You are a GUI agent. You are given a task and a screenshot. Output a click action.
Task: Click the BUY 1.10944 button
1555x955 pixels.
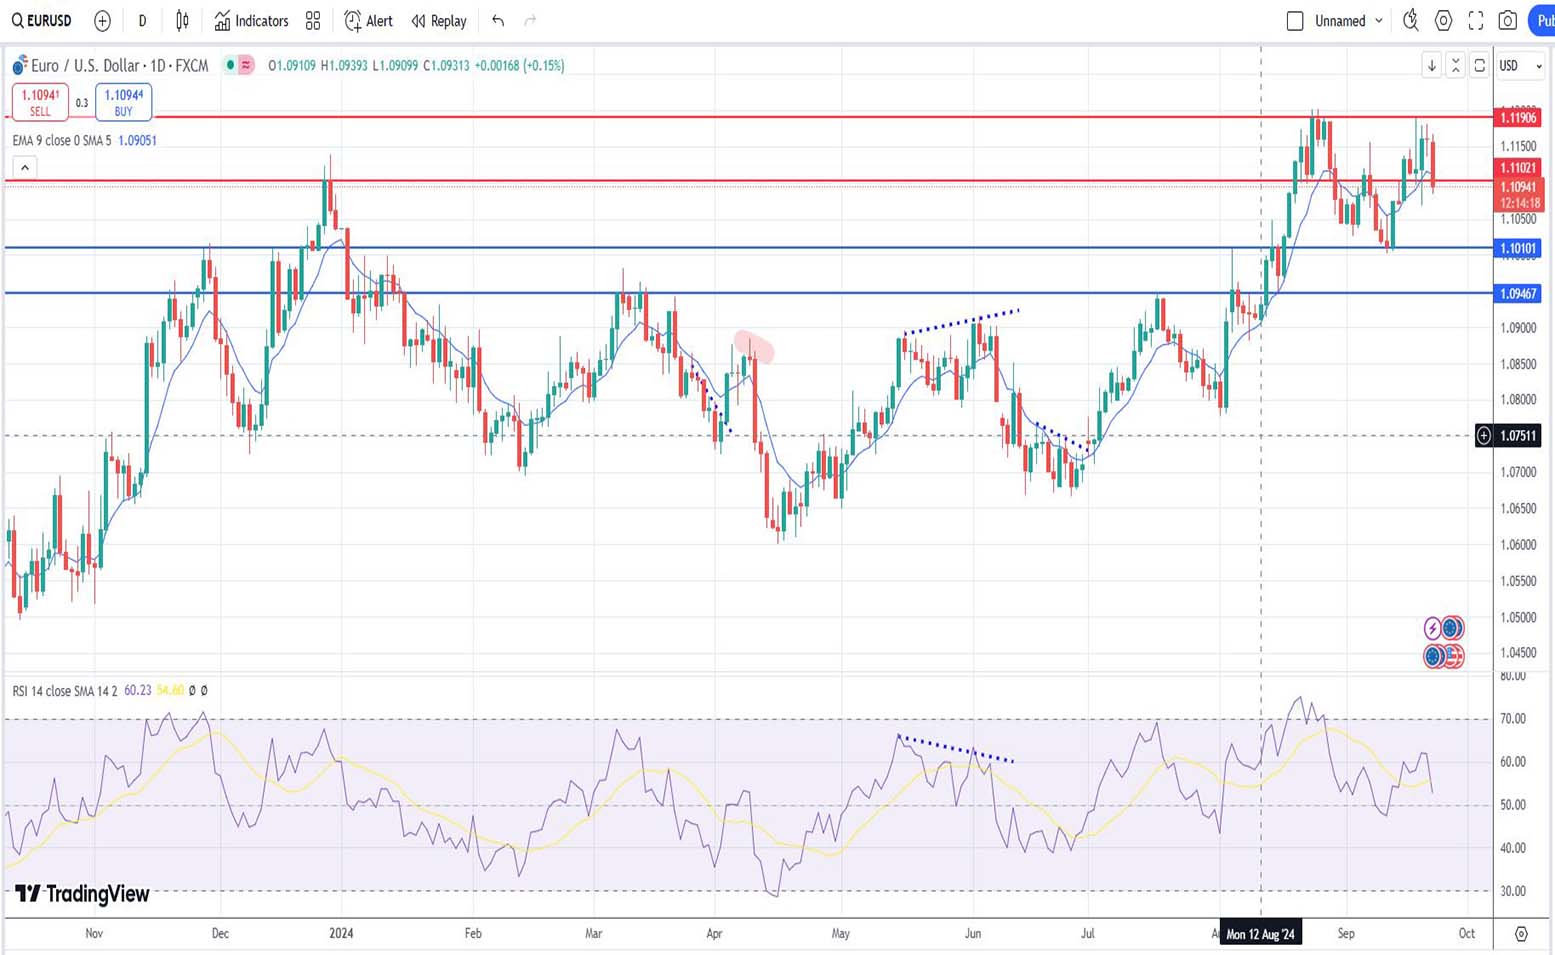click(123, 102)
